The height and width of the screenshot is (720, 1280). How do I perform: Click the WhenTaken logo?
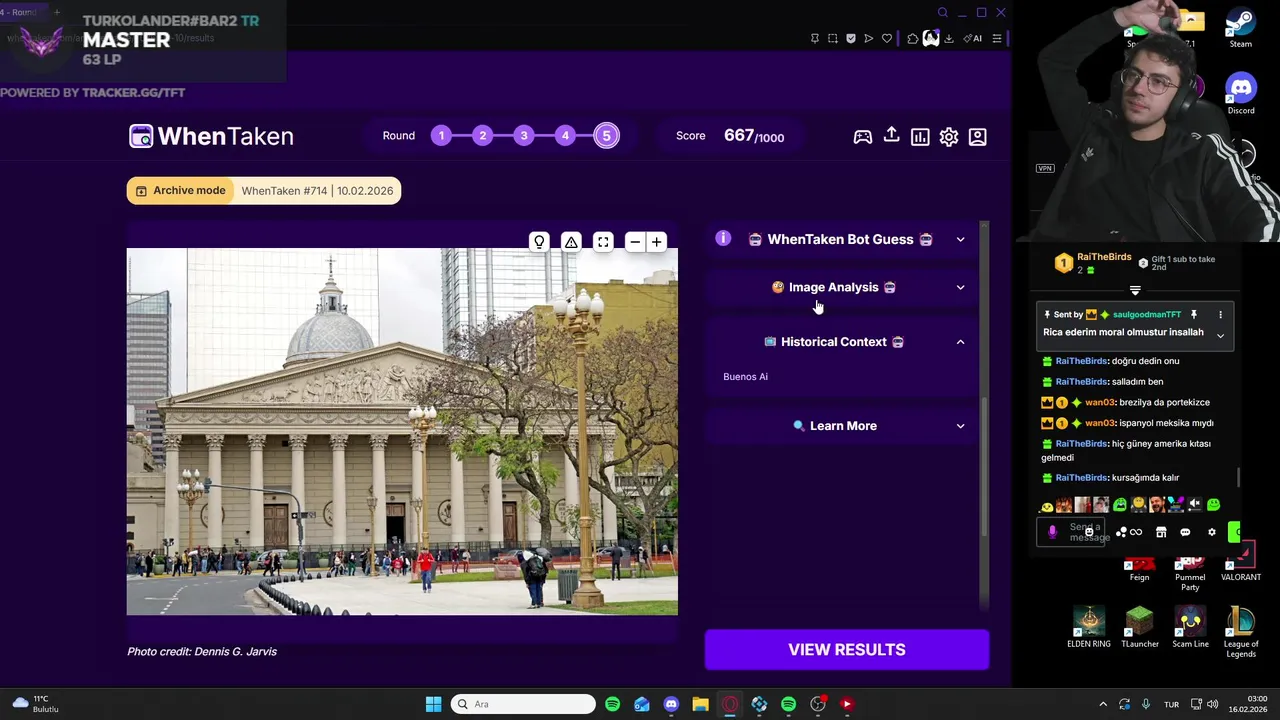point(211,136)
